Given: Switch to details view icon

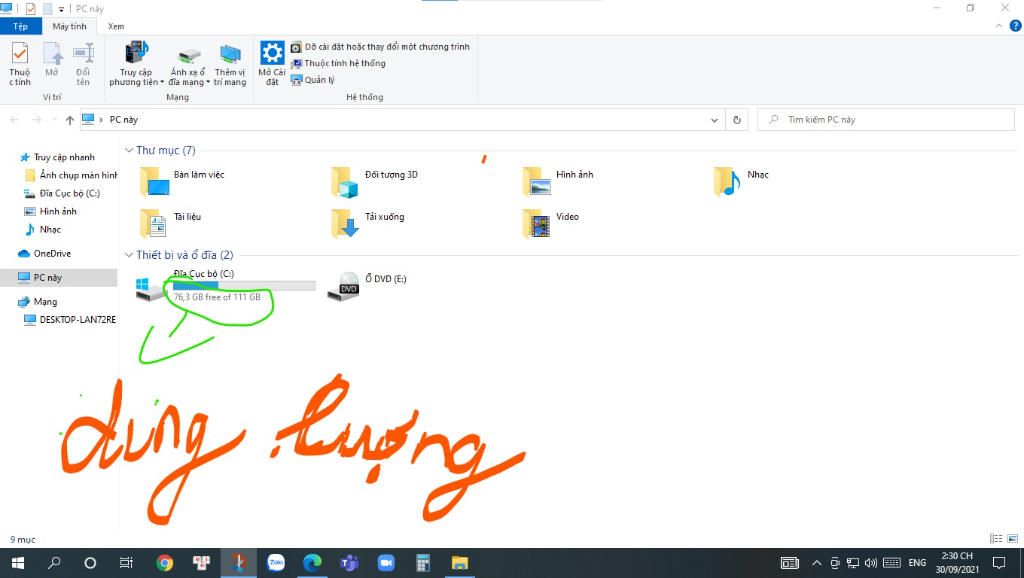Looking at the screenshot, I should pyautogui.click(x=996, y=539).
